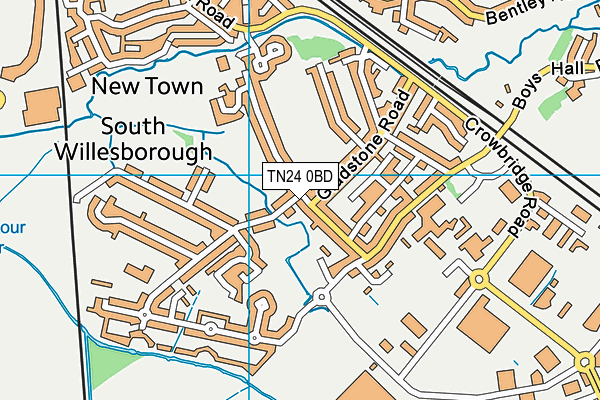
Task: Click the large orange building east of the roundabout
Action: [528, 271]
